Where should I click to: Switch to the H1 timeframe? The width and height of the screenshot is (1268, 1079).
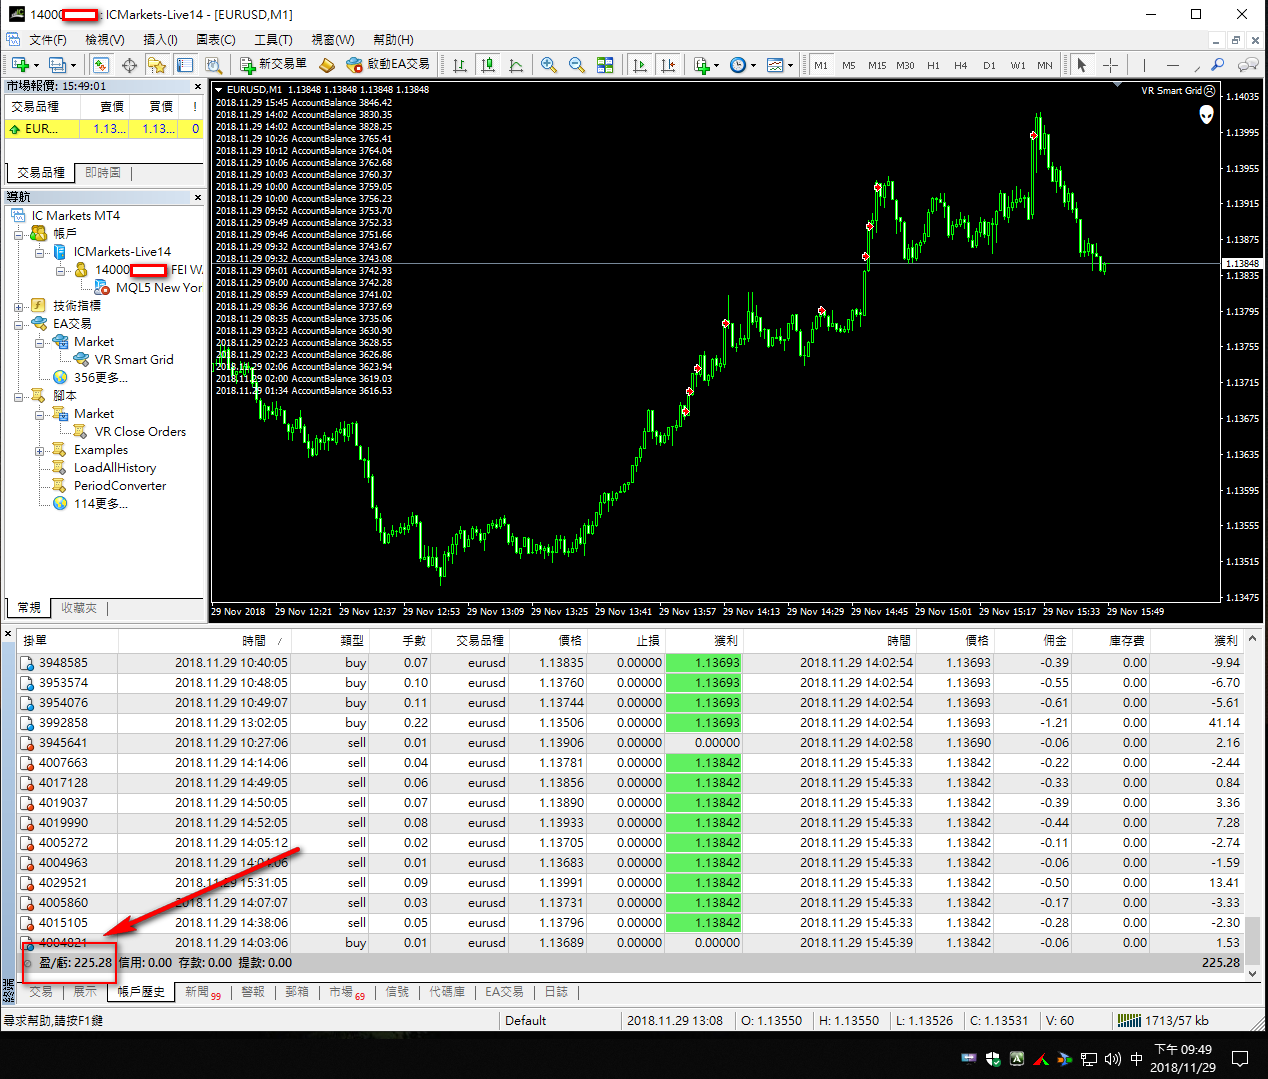[933, 65]
